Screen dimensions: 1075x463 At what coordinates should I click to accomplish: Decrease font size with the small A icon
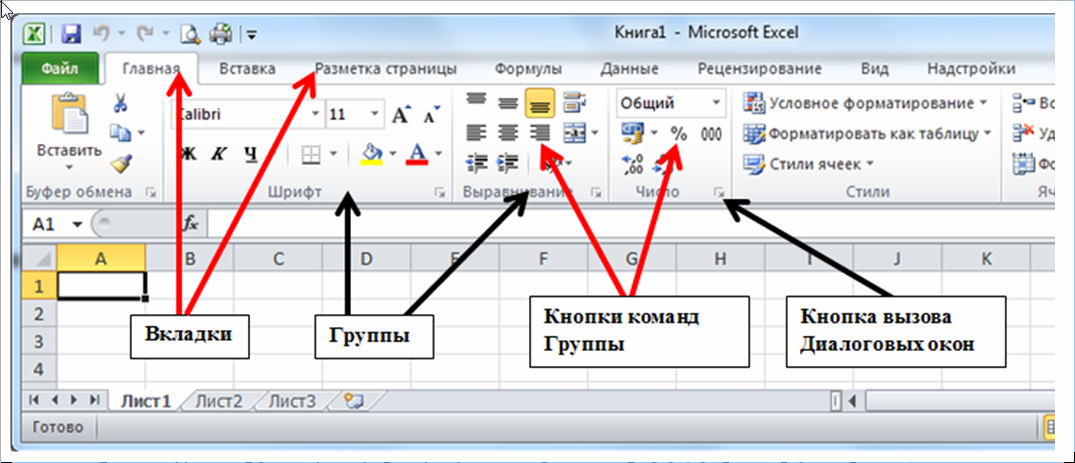click(x=431, y=115)
